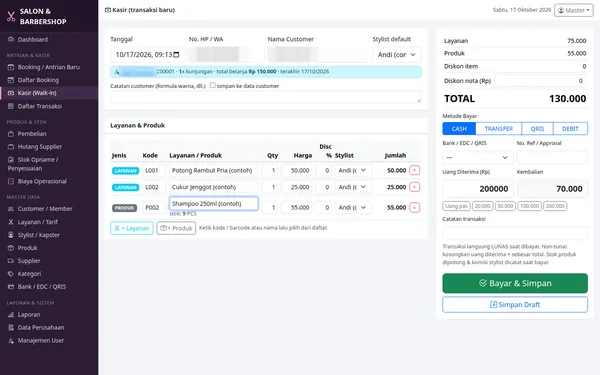This screenshot has width=600, height=375.
Task: Select TRANSFER payment method
Action: (x=499, y=129)
